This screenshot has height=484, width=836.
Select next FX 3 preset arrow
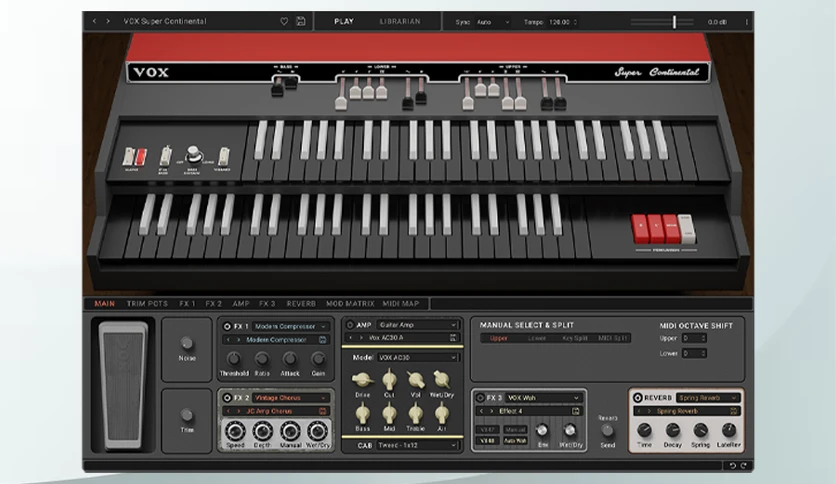click(491, 411)
